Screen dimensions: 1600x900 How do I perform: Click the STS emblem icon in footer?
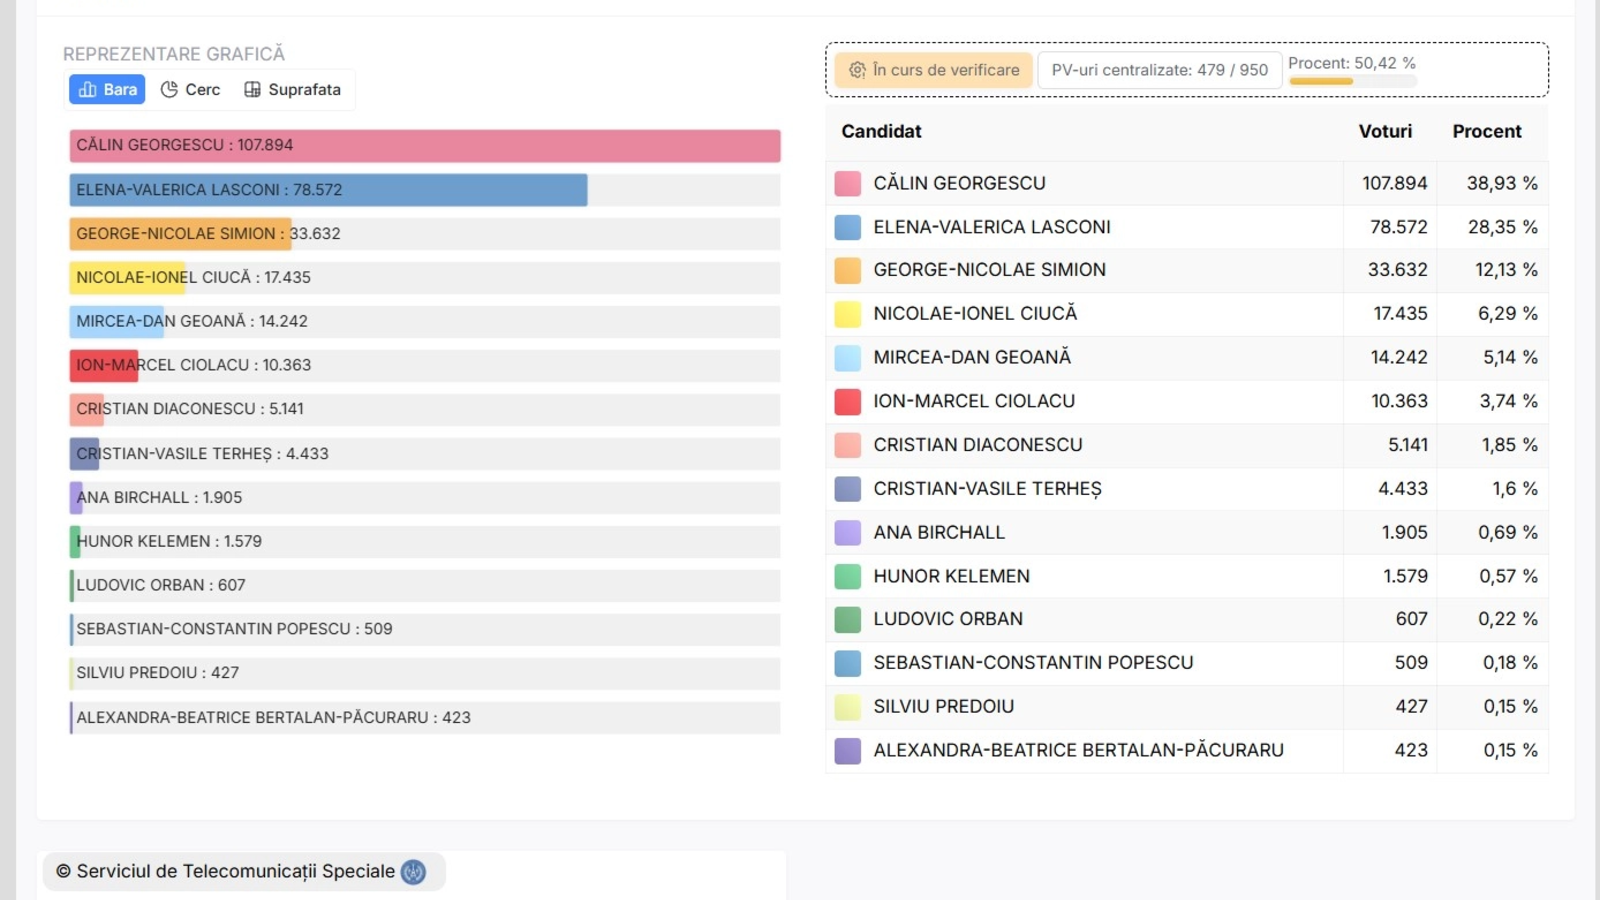[413, 872]
